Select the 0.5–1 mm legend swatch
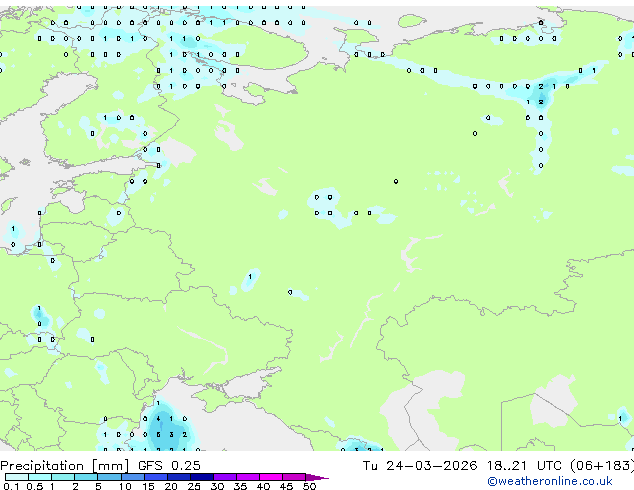Screen dimensions: 634x490 click(x=40, y=477)
